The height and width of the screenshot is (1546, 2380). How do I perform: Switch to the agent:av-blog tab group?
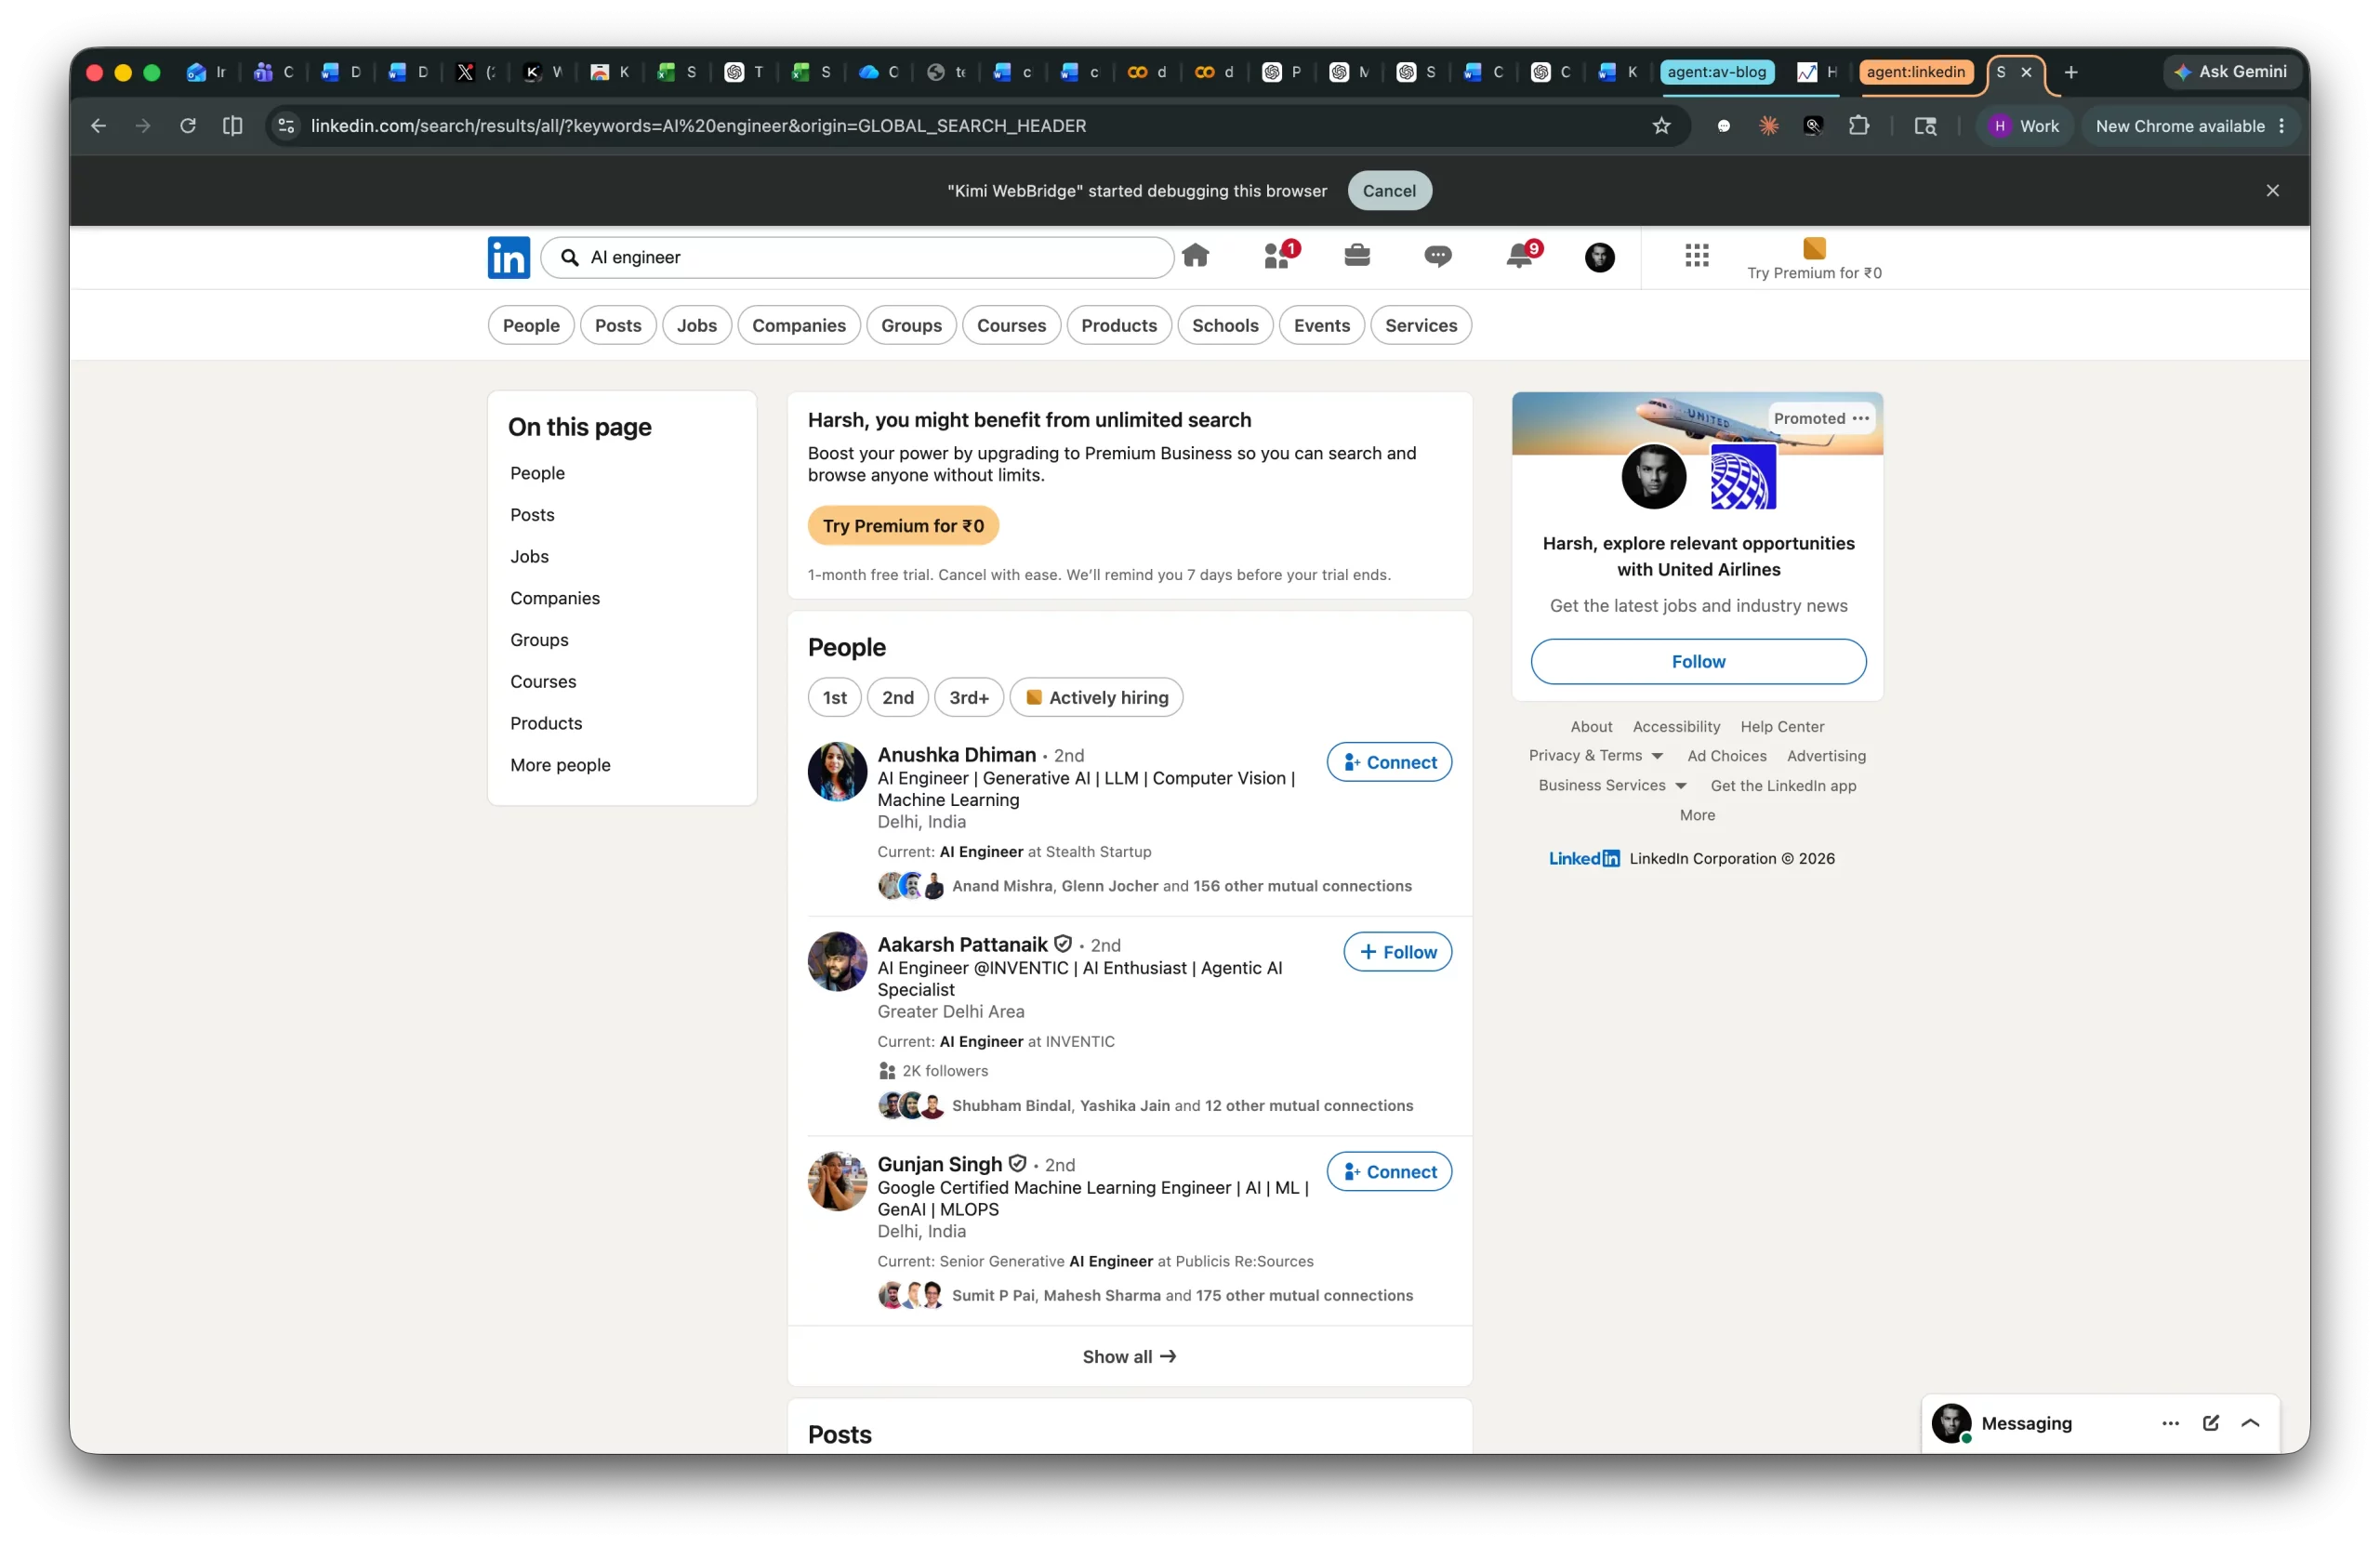tap(1716, 72)
